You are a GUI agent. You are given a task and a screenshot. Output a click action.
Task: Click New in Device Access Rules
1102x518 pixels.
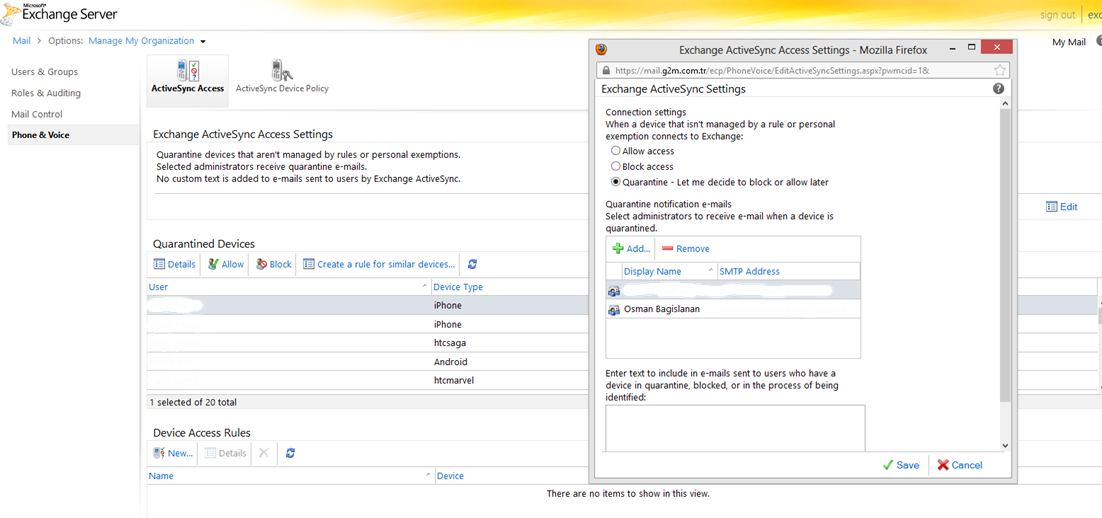coord(173,453)
